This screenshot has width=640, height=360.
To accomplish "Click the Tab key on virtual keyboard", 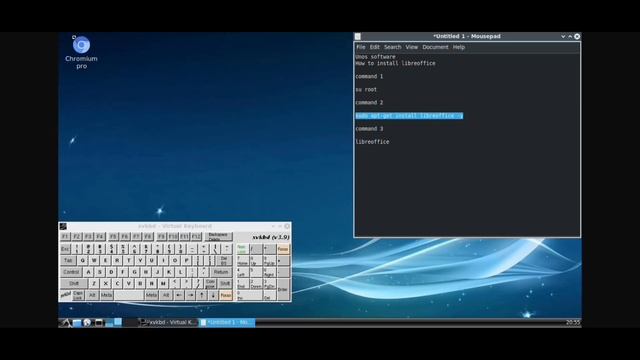I will (x=68, y=260).
